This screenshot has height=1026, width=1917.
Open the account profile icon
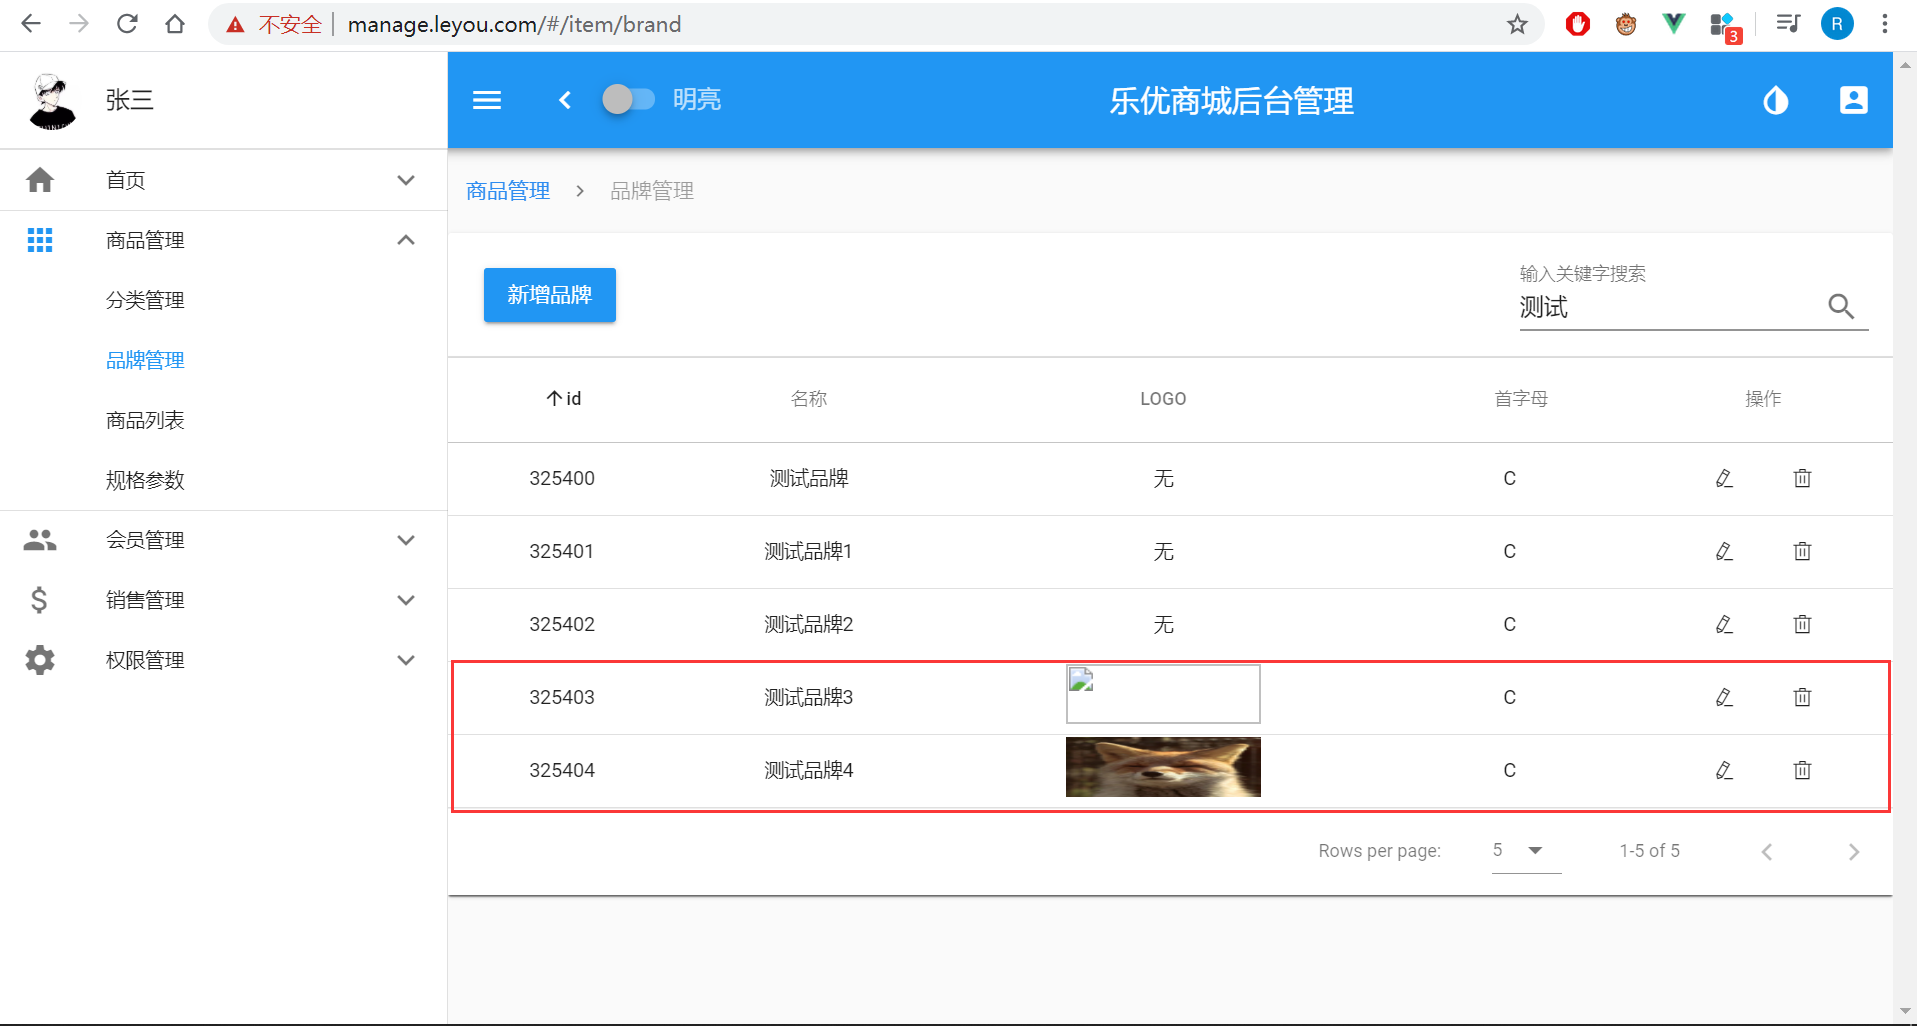coord(1853,100)
